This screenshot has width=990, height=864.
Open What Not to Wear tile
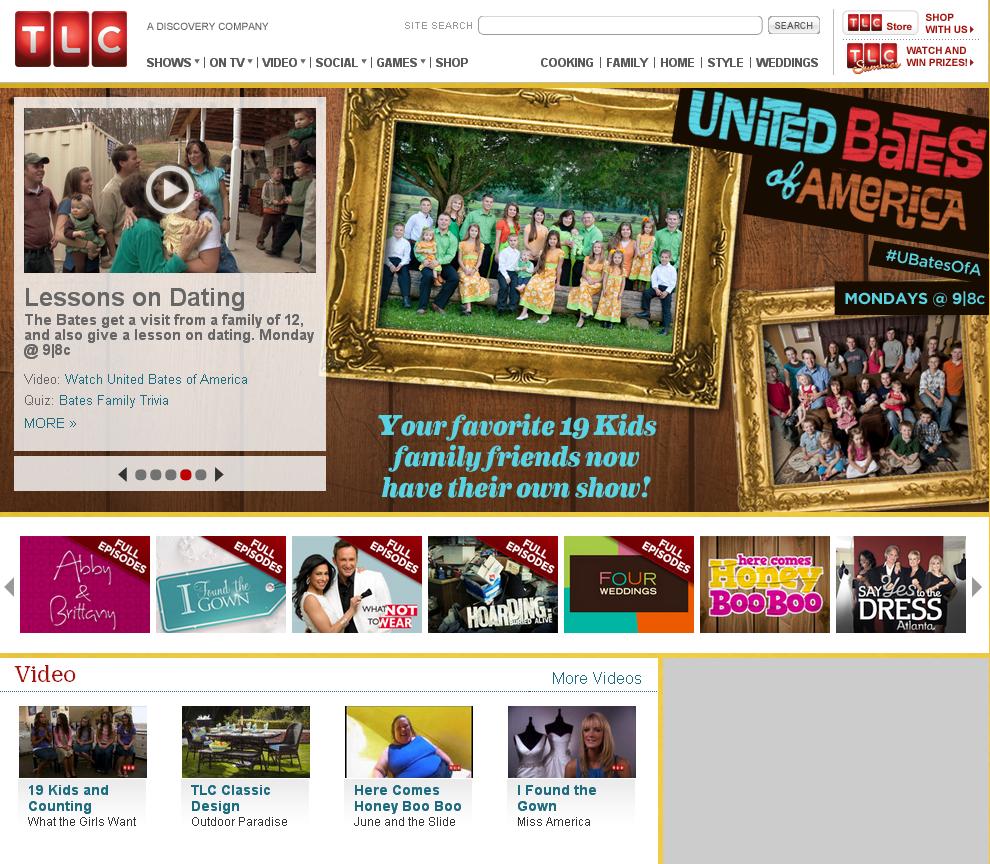(x=357, y=584)
